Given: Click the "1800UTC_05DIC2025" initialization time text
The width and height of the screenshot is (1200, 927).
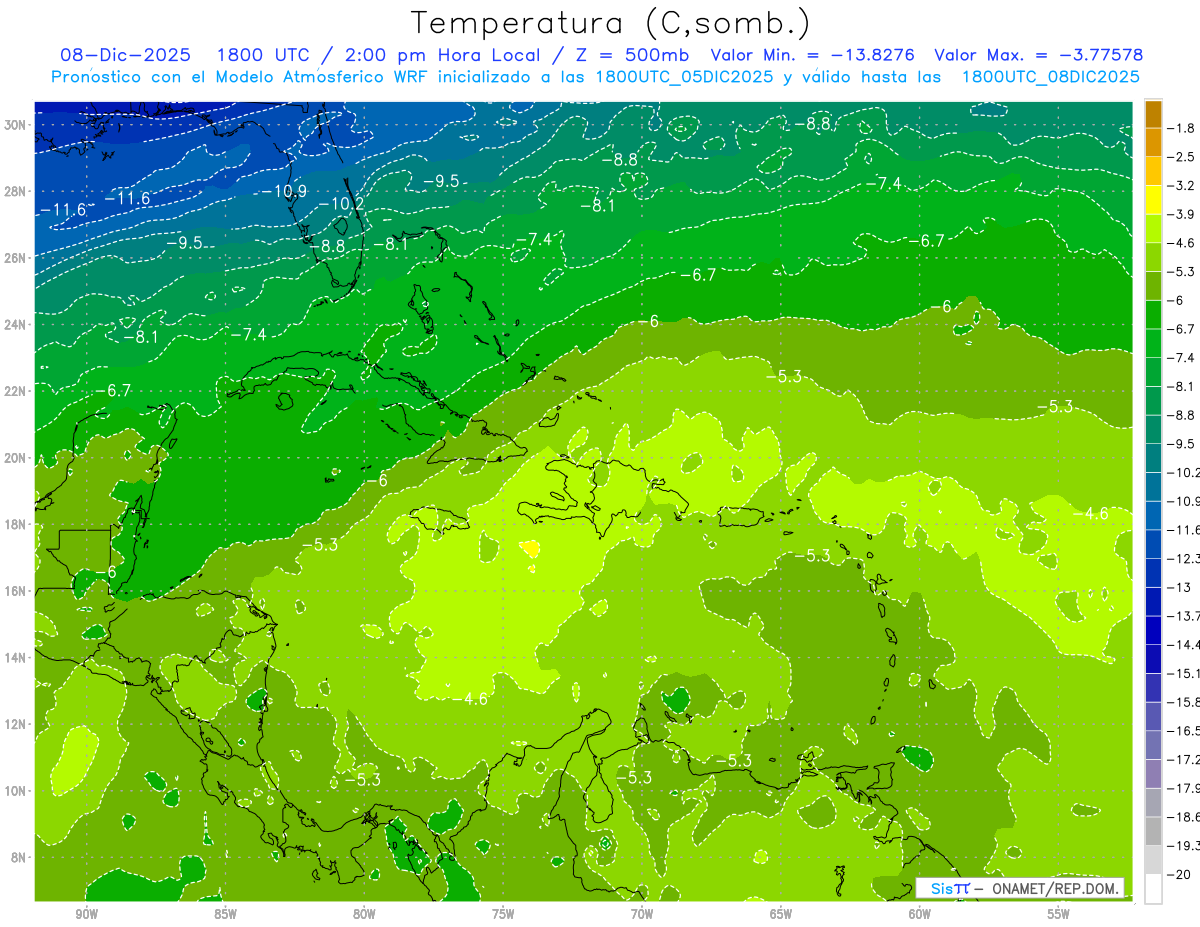Looking at the screenshot, I should [684, 77].
